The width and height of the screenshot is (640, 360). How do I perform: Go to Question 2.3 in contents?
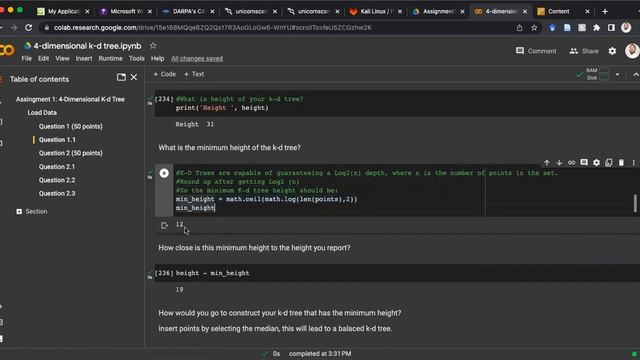(57, 193)
